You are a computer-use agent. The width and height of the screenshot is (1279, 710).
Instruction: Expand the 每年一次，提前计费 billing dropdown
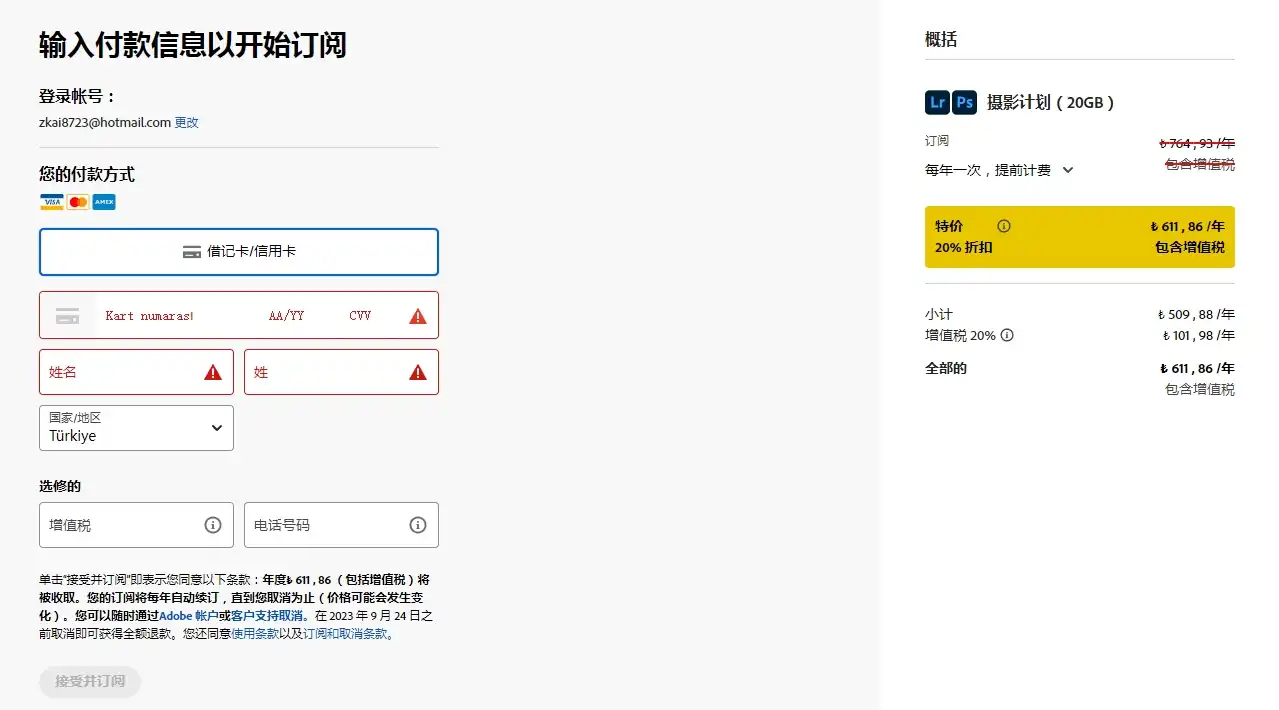pos(999,170)
